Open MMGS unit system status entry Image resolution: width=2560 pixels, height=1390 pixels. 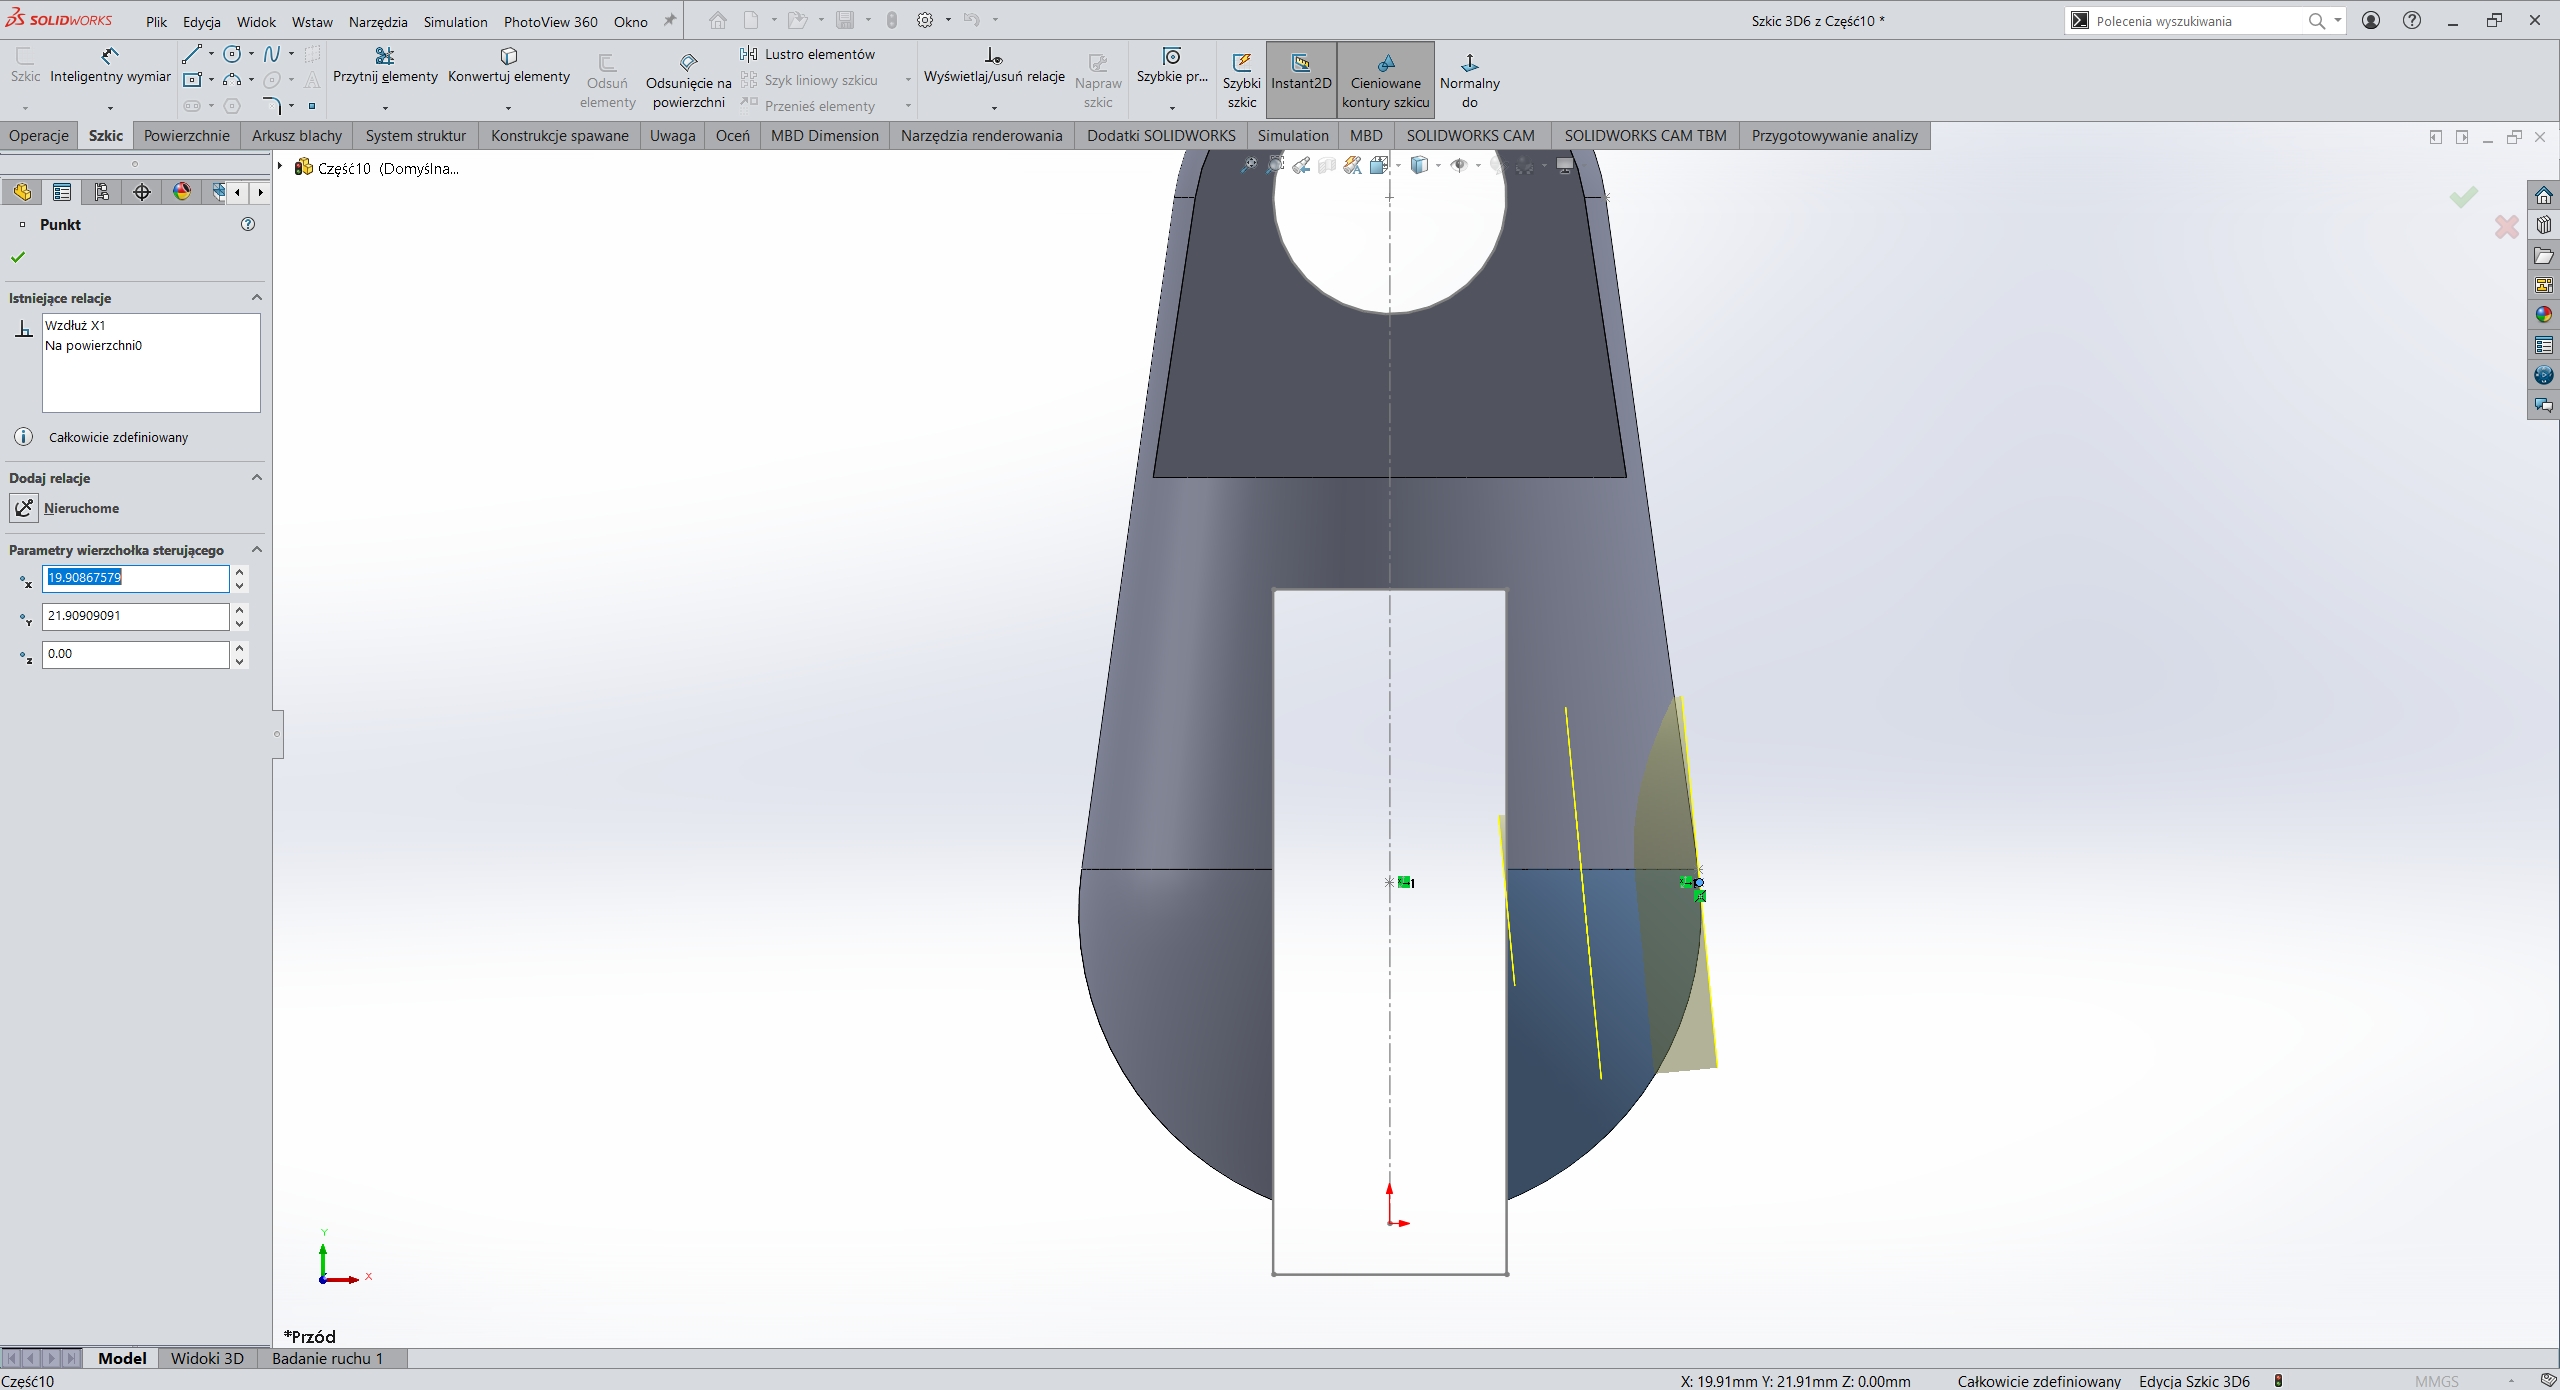click(2436, 1381)
